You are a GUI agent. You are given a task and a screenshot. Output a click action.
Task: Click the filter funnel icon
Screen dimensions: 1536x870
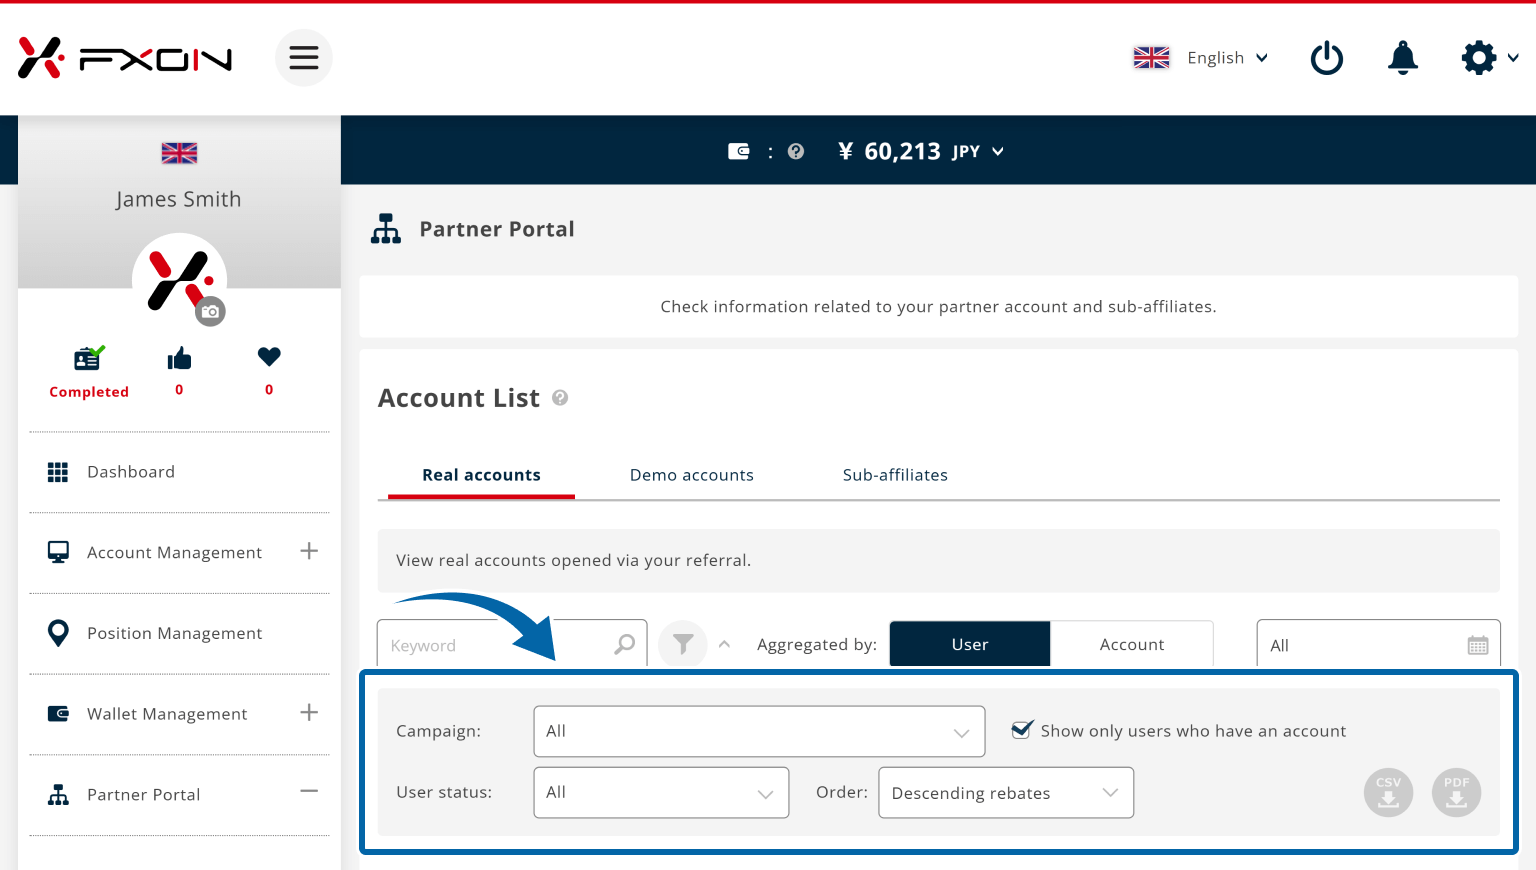[683, 645]
